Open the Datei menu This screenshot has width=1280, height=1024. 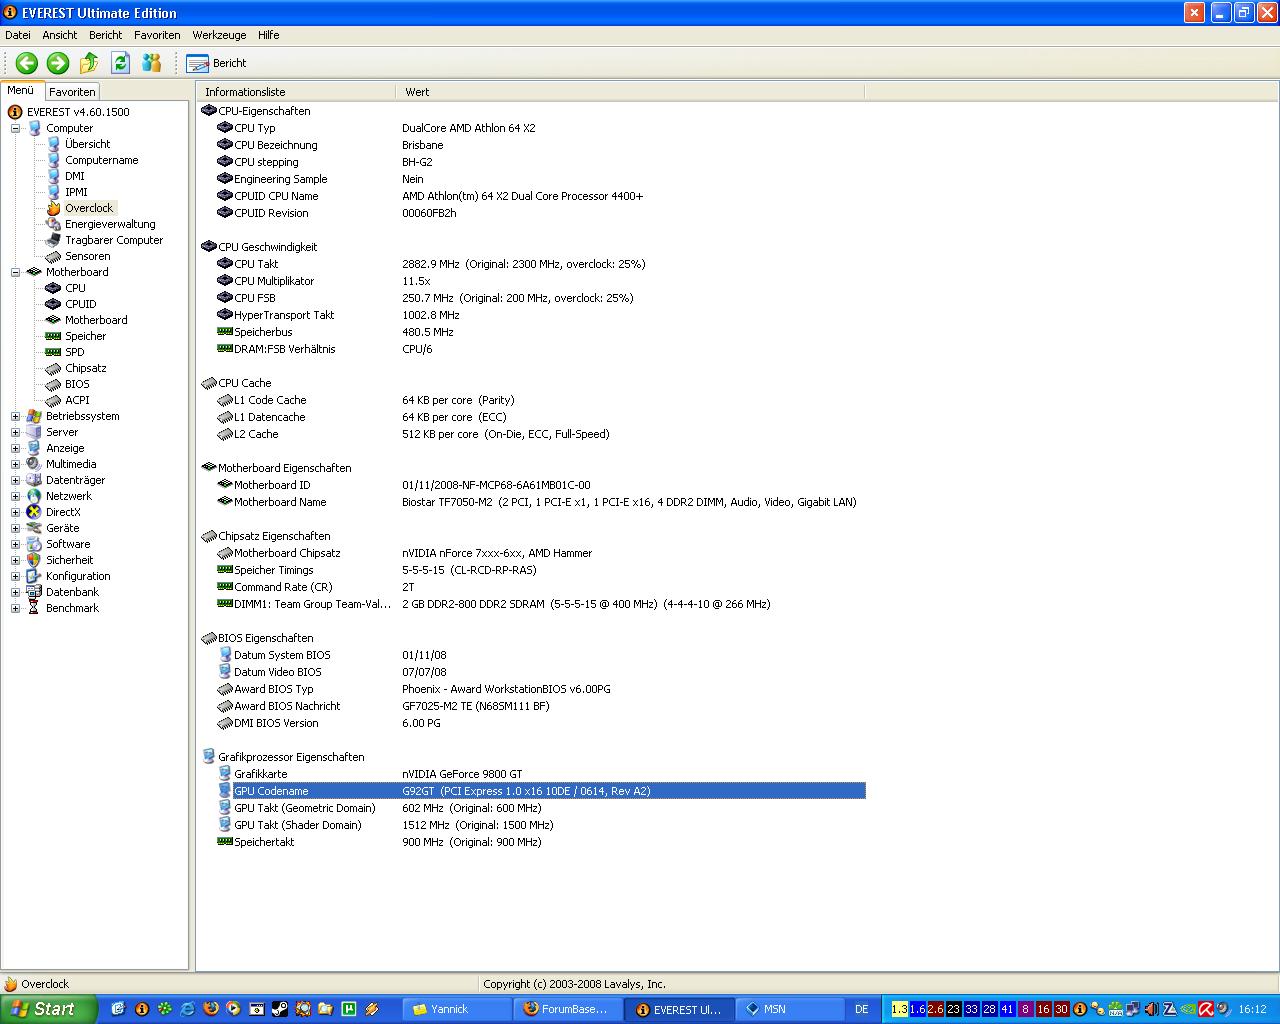coord(18,35)
